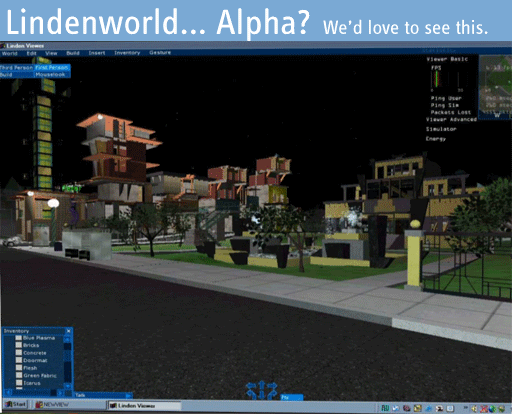Viewport: 512px width, 414px height.
Task: Close the Inventory panel
Action: (x=68, y=331)
